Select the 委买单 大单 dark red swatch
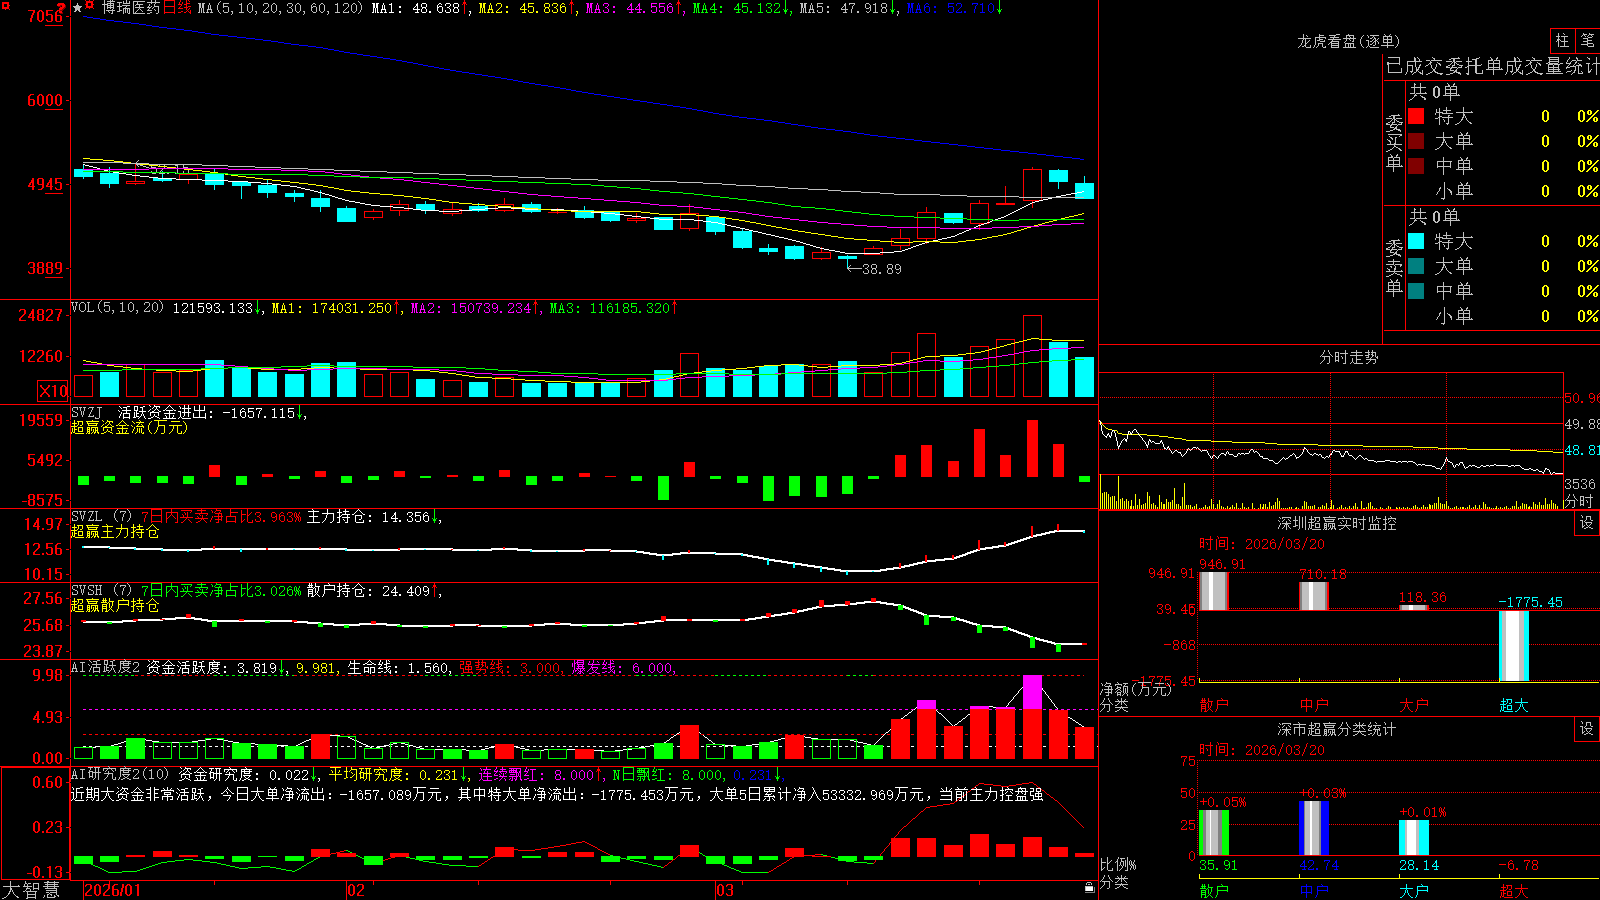Image resolution: width=1600 pixels, height=900 pixels. pyautogui.click(x=1416, y=141)
